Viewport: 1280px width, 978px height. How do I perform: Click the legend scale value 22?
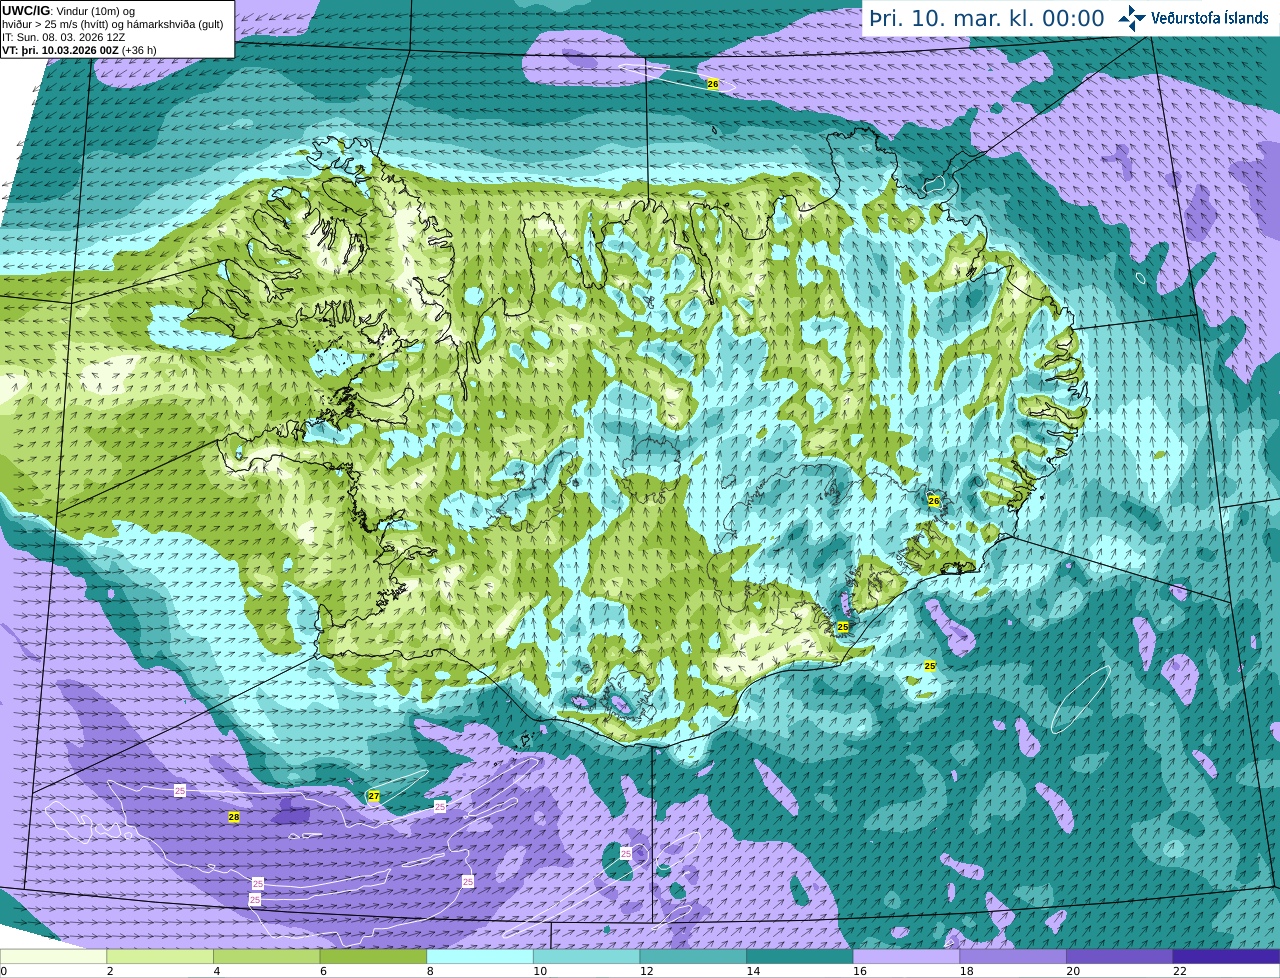click(1180, 970)
